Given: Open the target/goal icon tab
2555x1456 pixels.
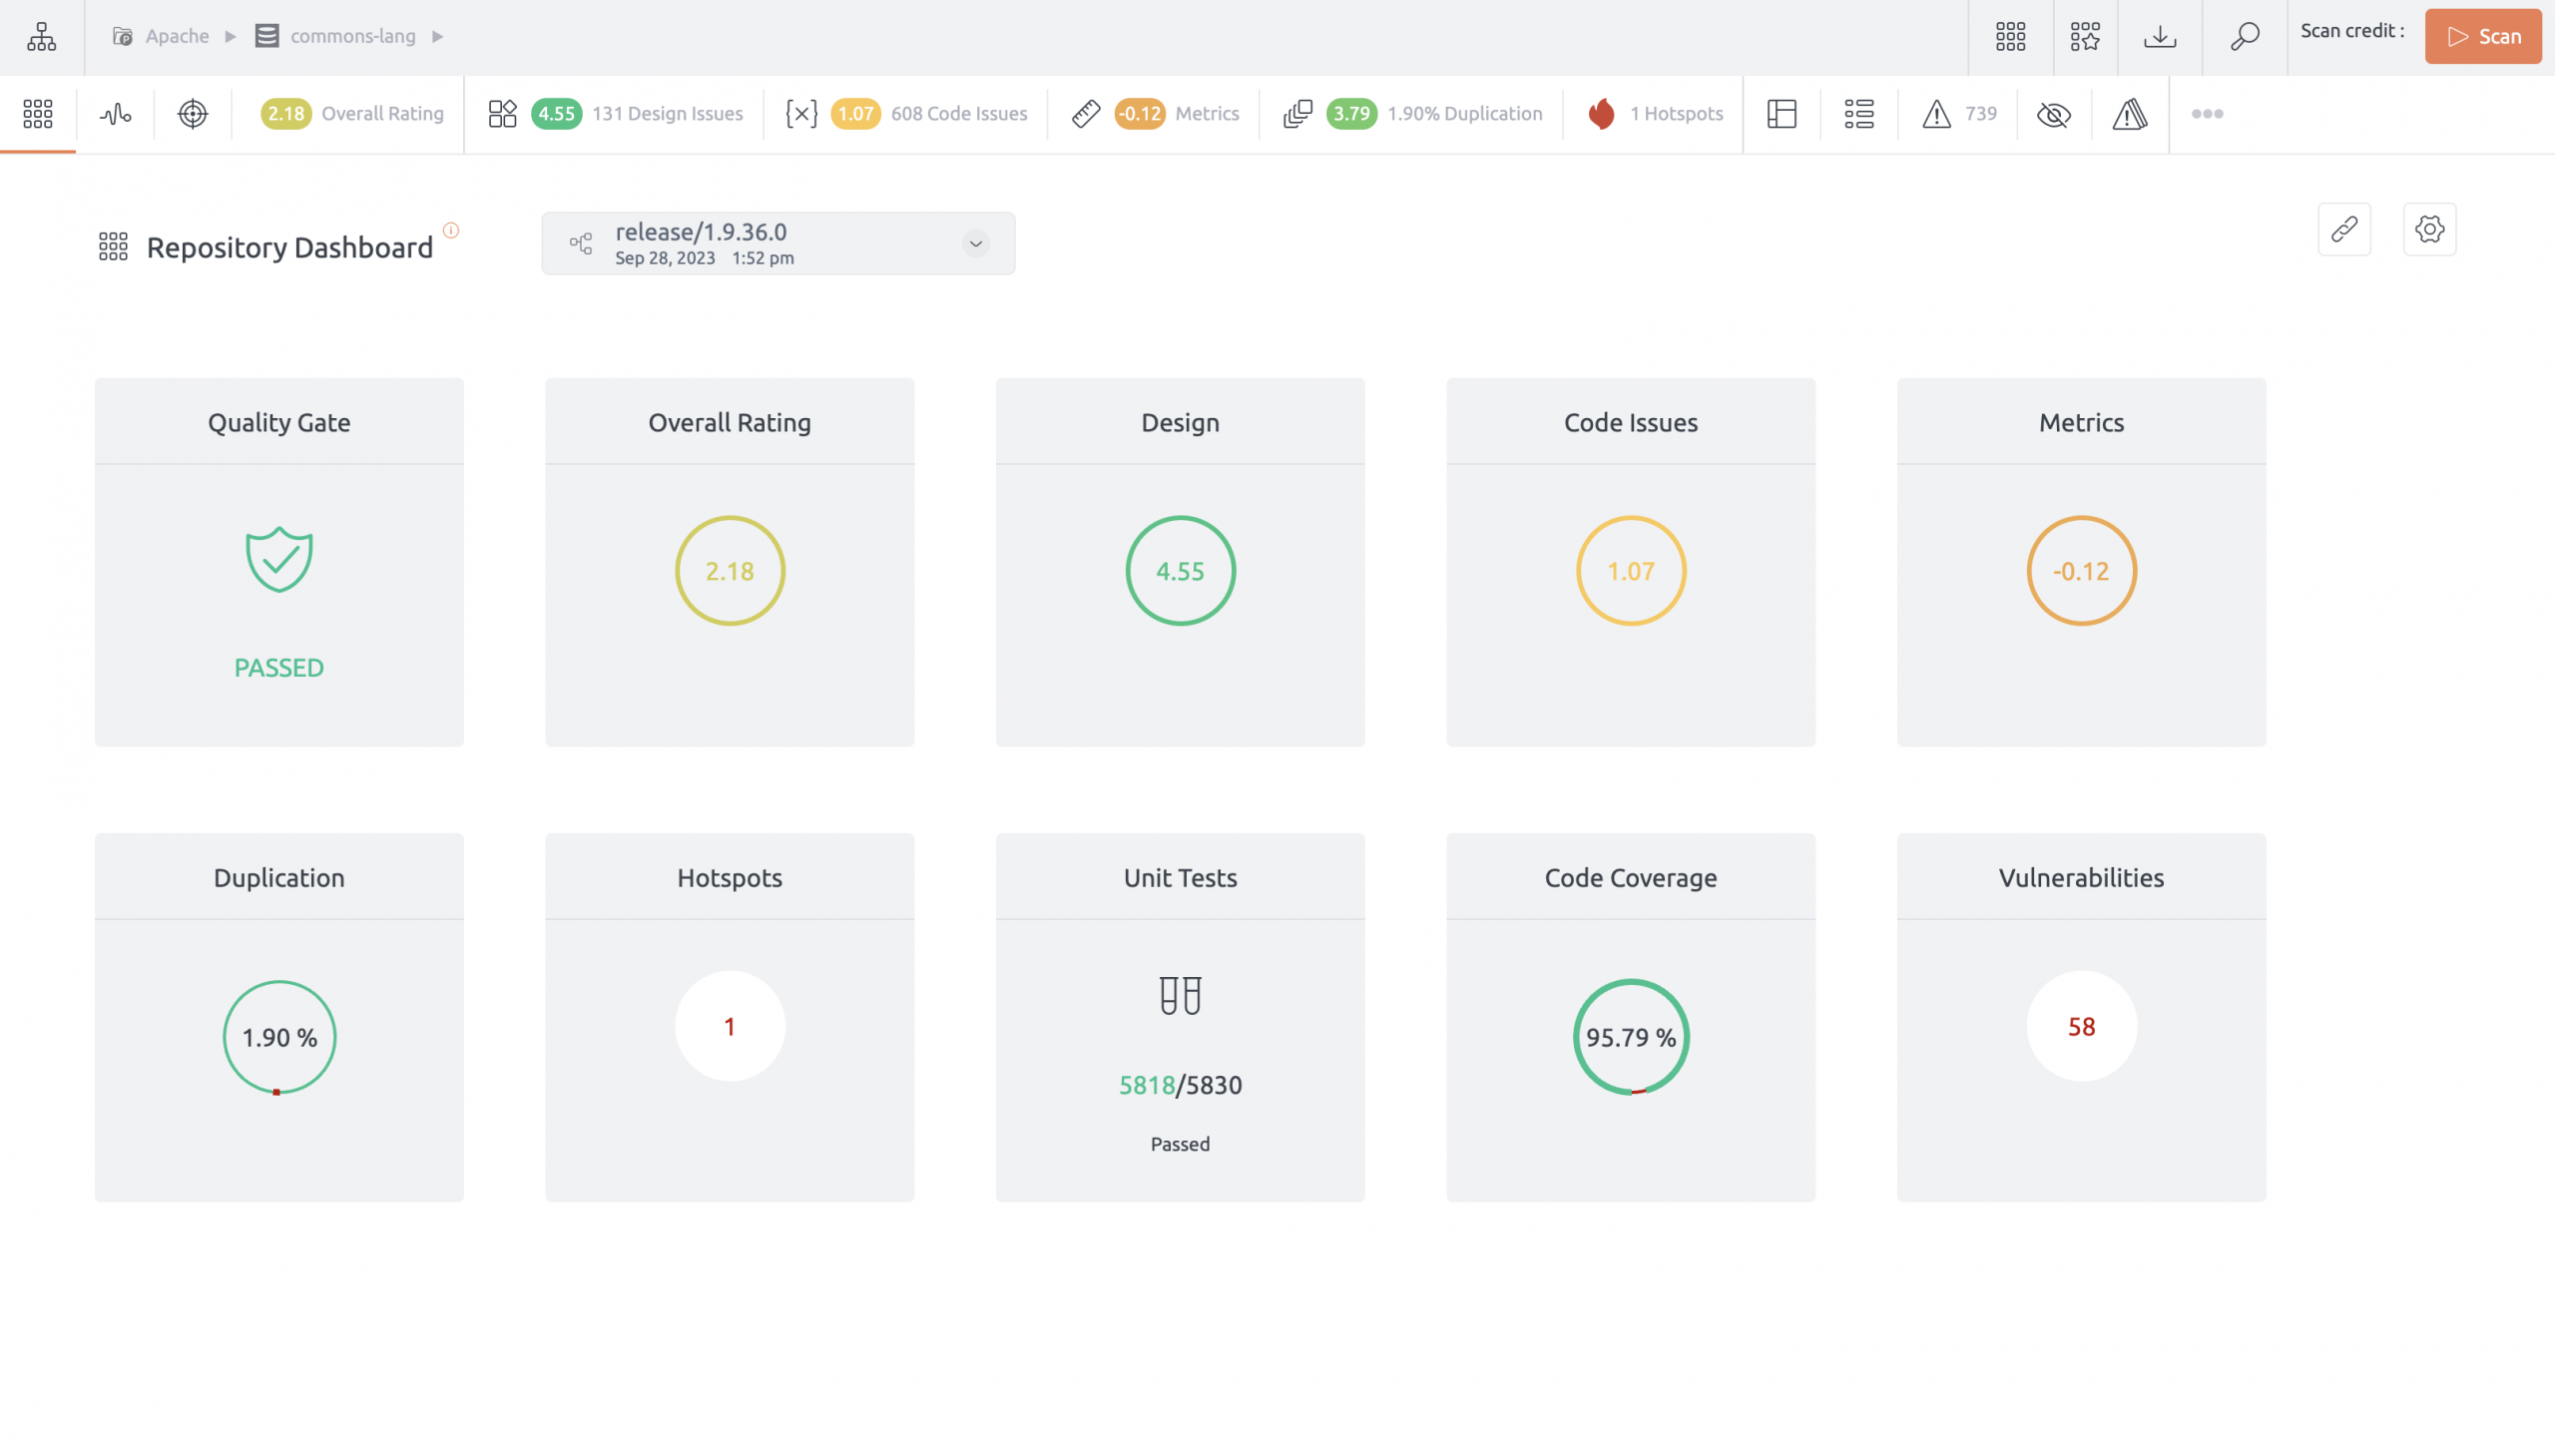Looking at the screenshot, I should (x=192, y=113).
